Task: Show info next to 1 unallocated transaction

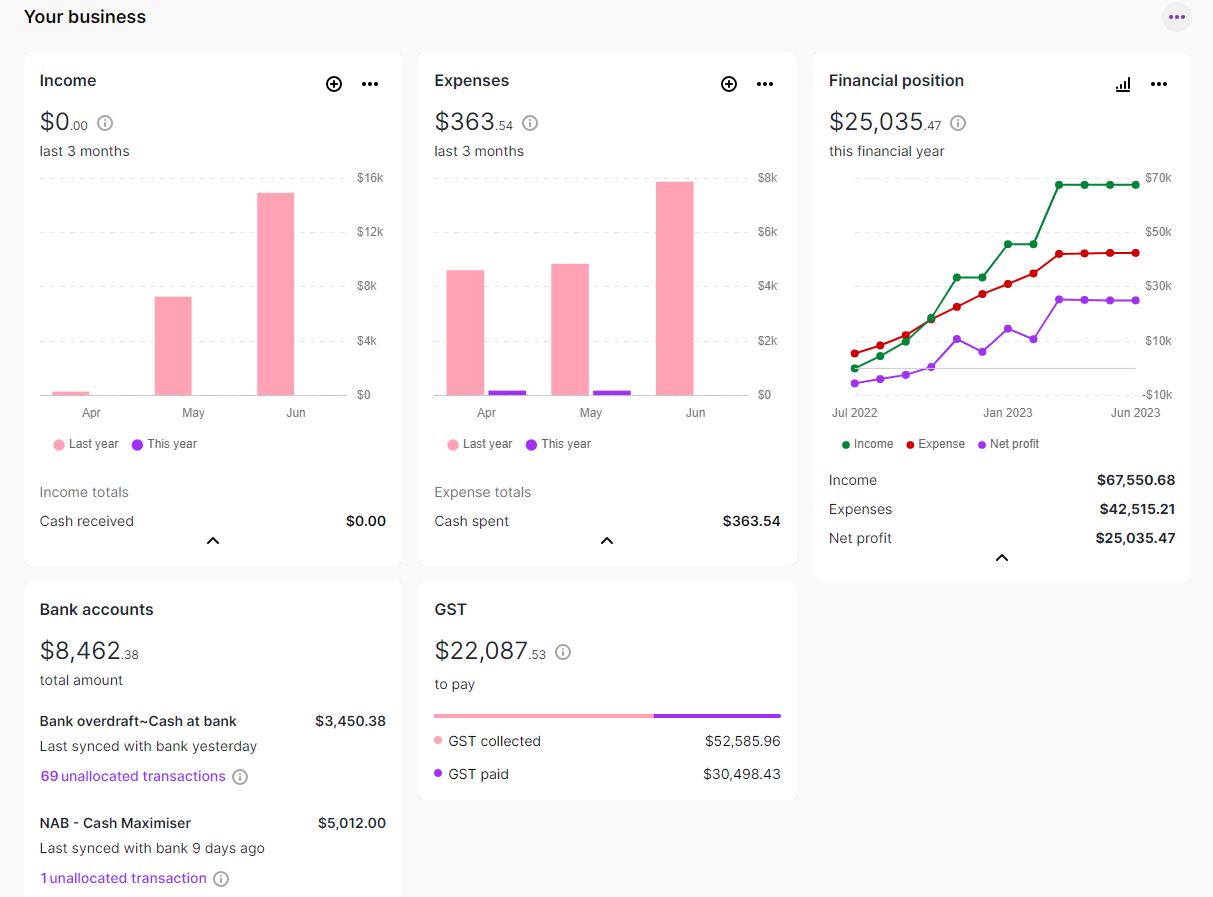Action: [221, 879]
